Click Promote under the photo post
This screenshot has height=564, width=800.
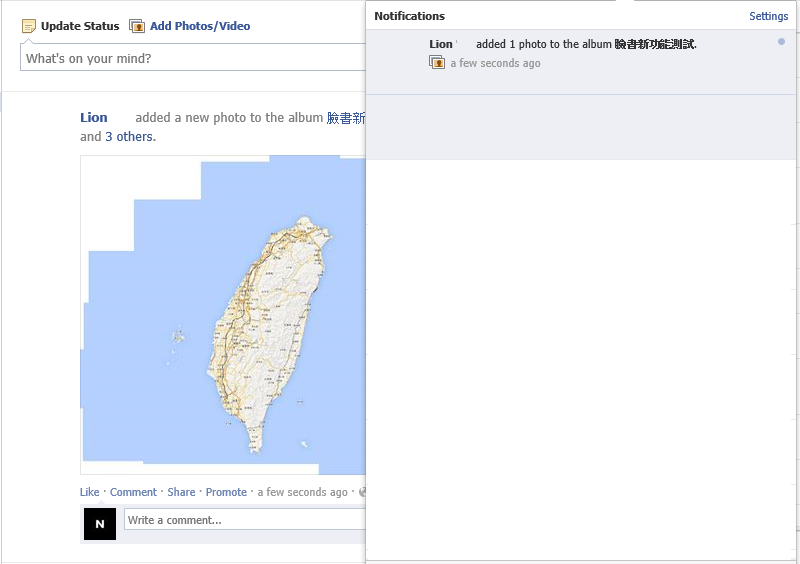[x=226, y=492]
